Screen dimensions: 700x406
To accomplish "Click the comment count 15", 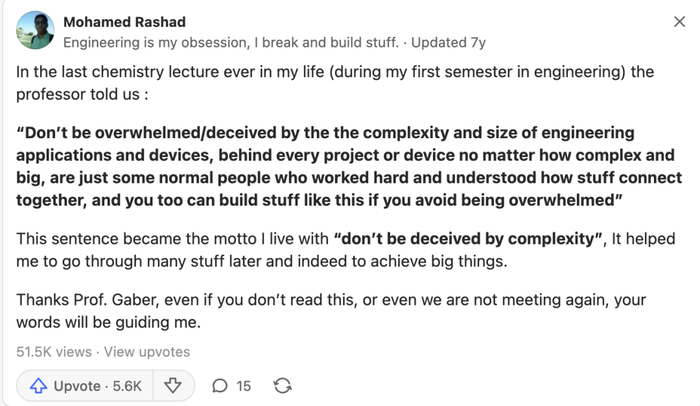I will point(244,386).
